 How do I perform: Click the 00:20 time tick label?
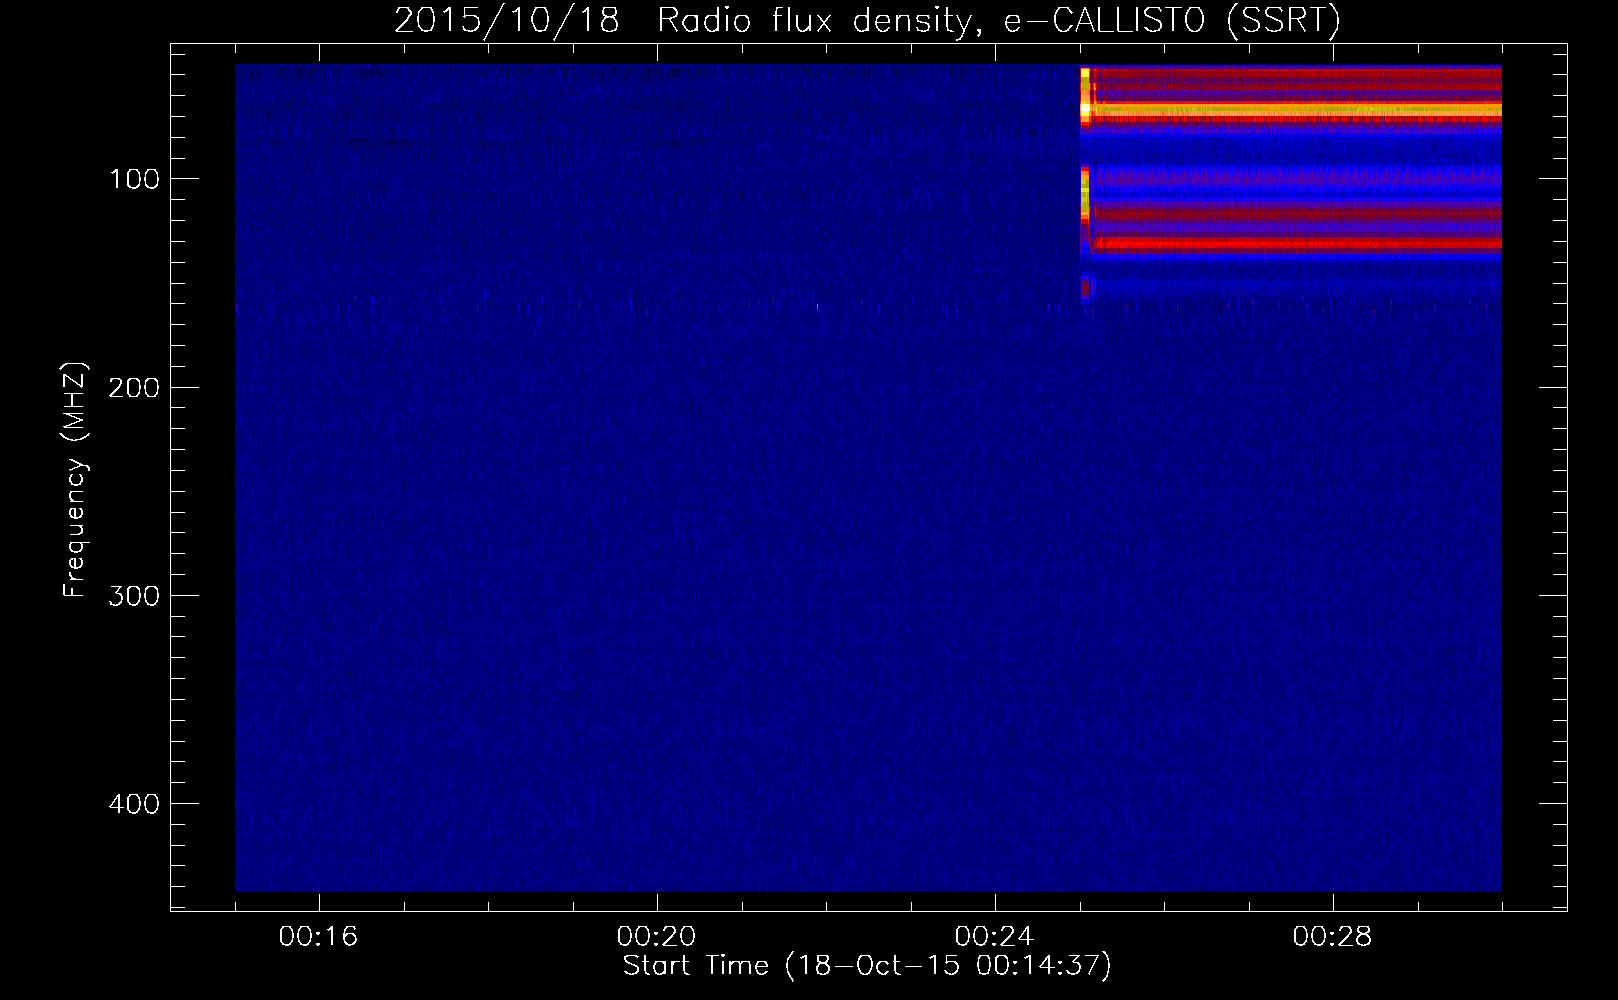[656, 937]
